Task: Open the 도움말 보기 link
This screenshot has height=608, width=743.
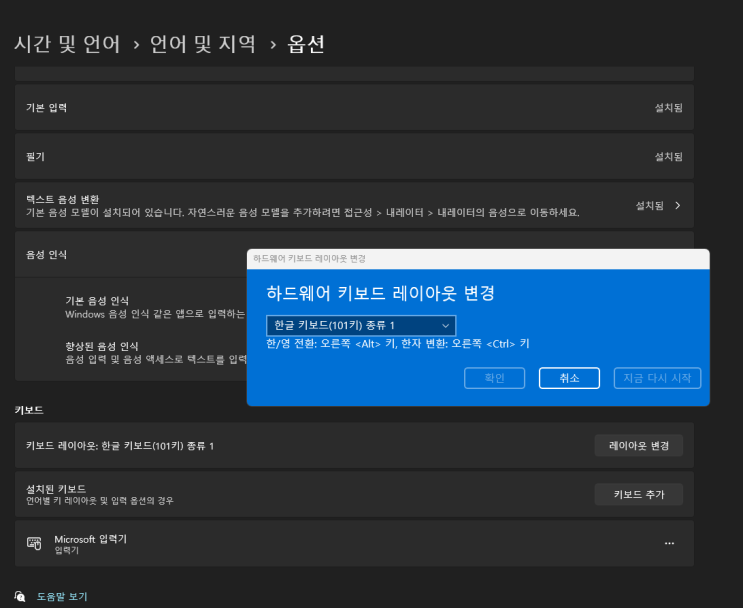Action: (62, 597)
